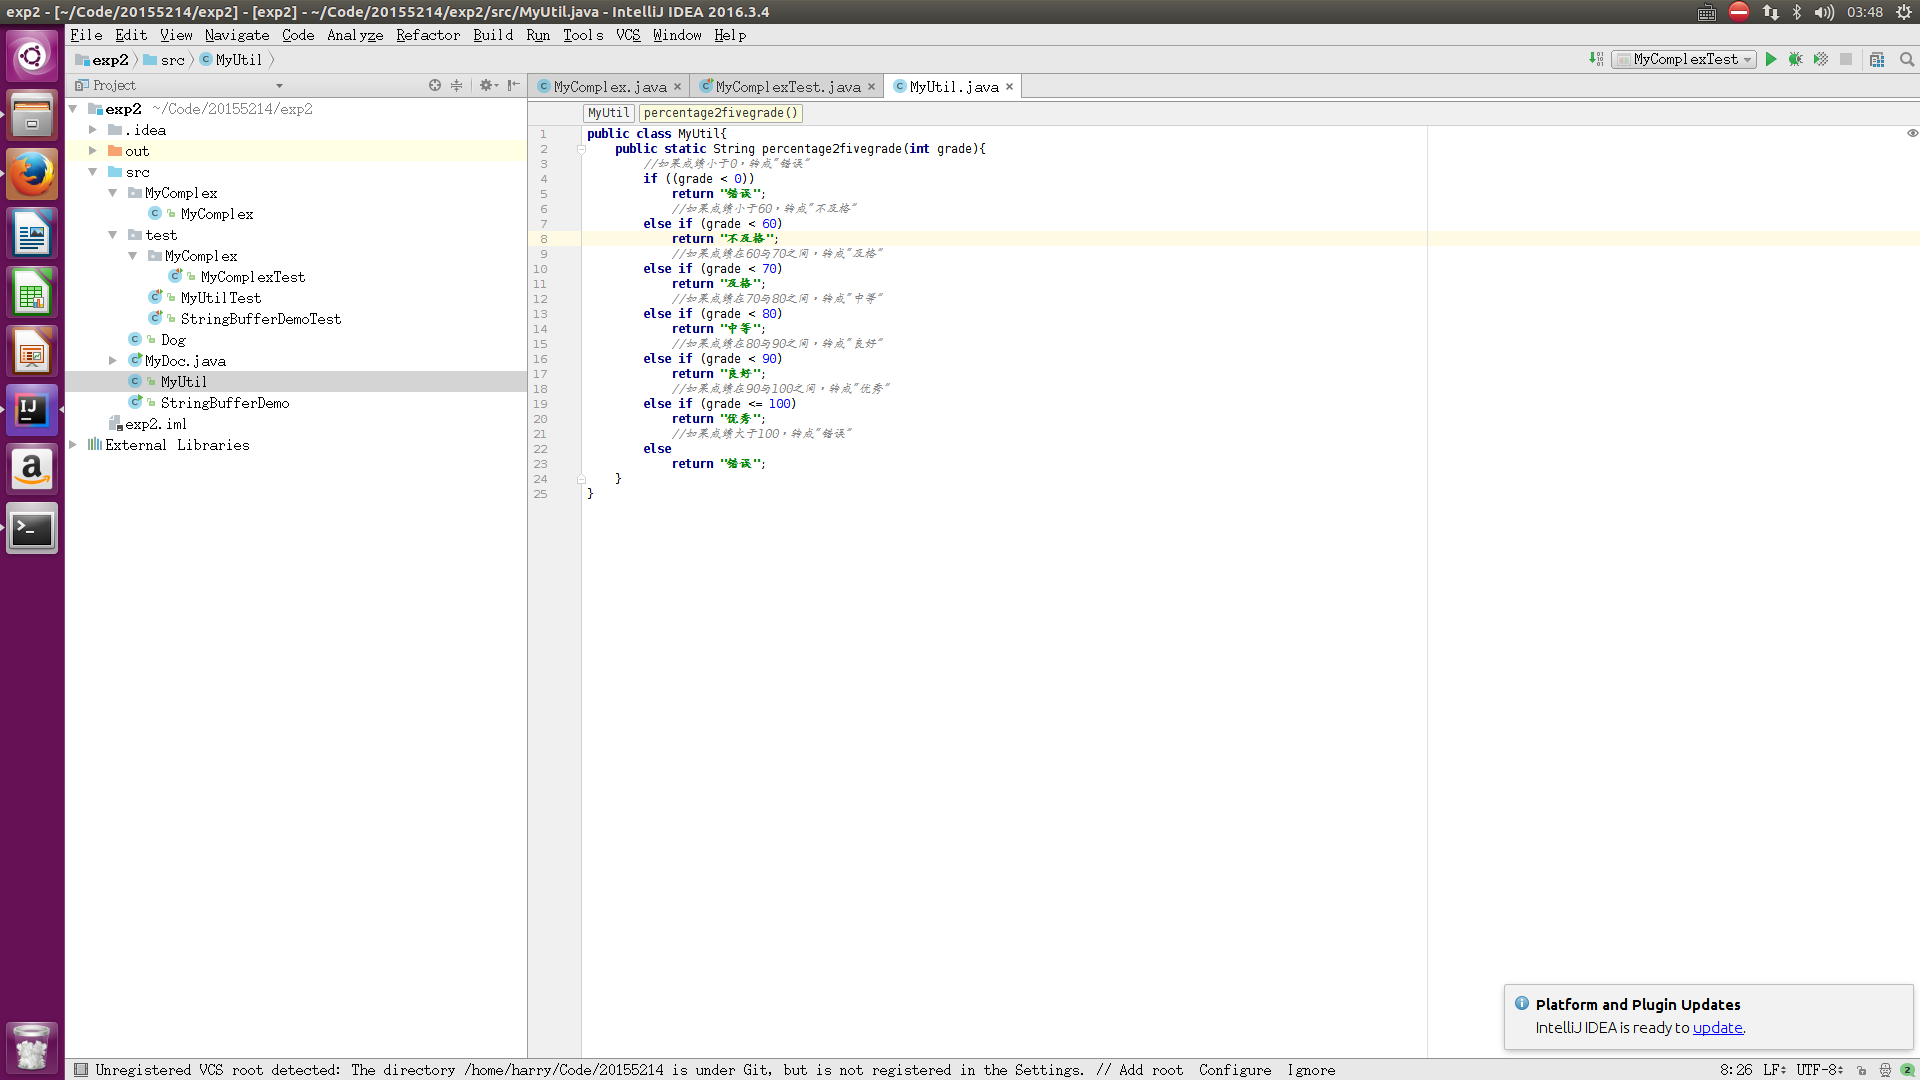Toggle method fold marker on line 2
This screenshot has width=1920, height=1080.
pos(581,149)
